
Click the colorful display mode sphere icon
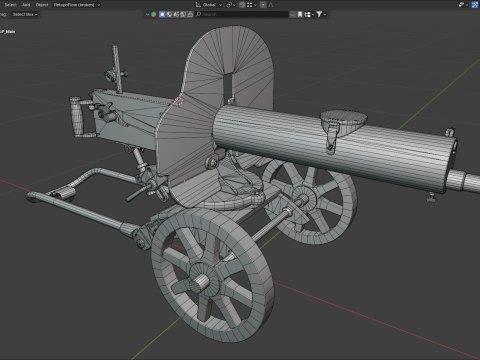click(x=154, y=14)
